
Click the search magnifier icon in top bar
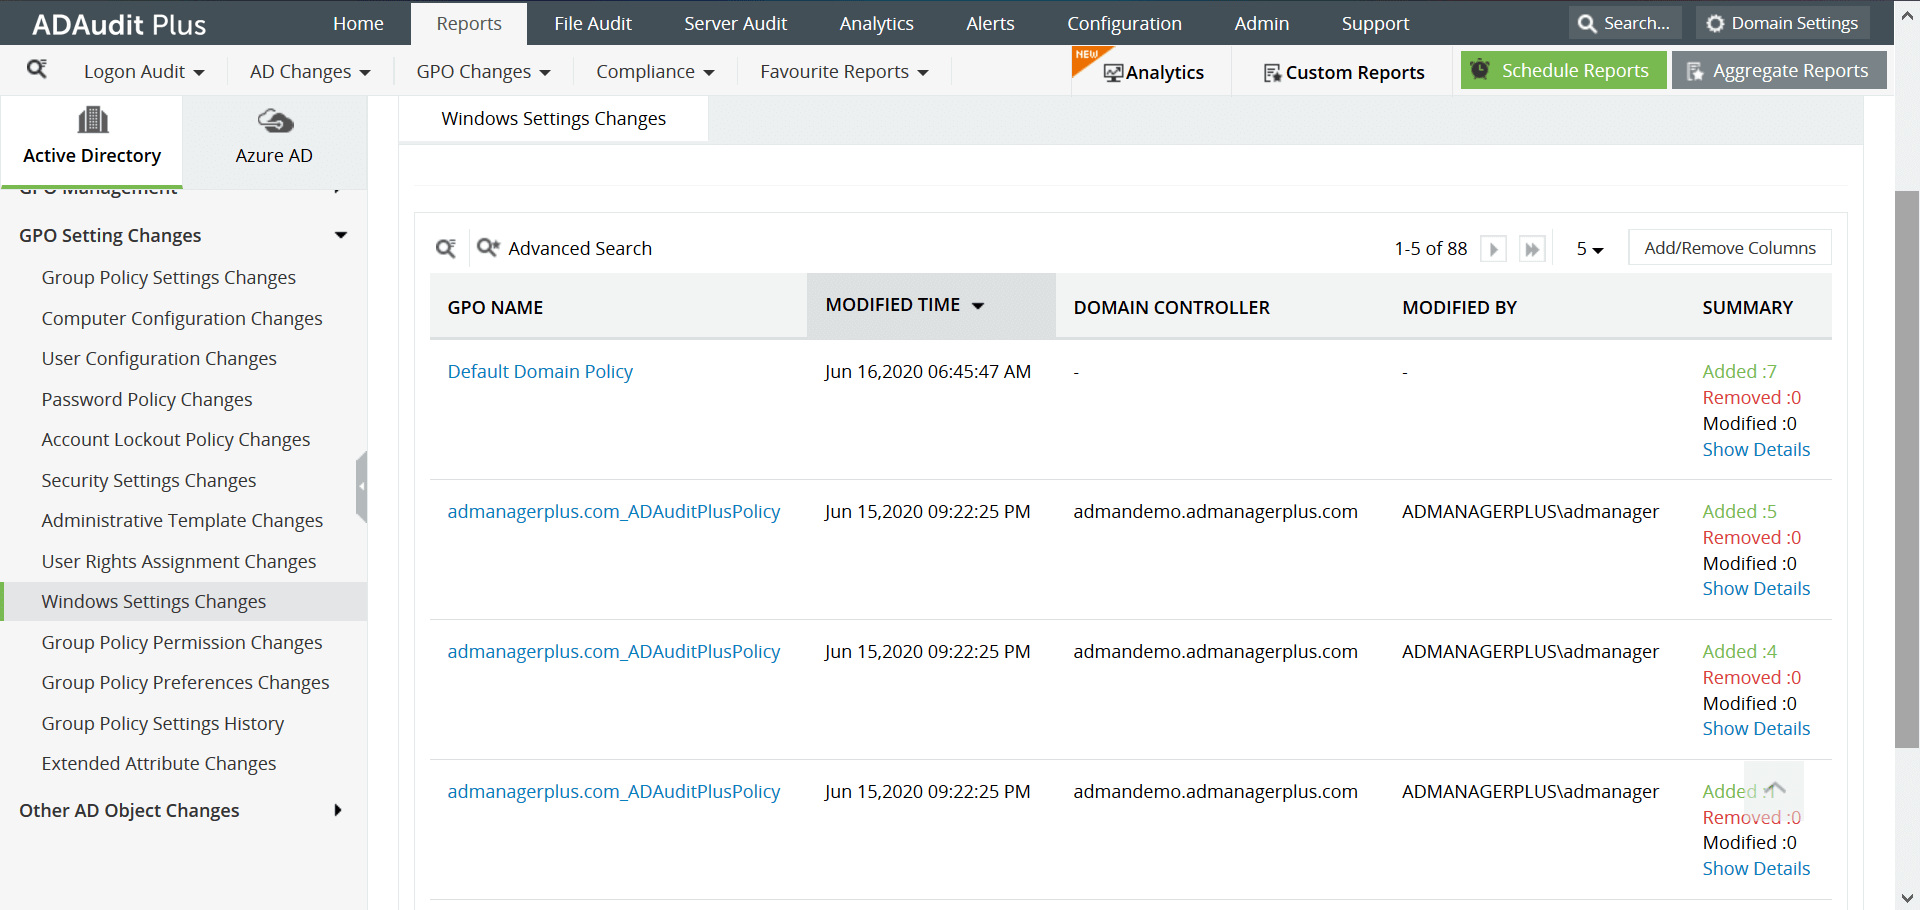pyautogui.click(x=1587, y=23)
